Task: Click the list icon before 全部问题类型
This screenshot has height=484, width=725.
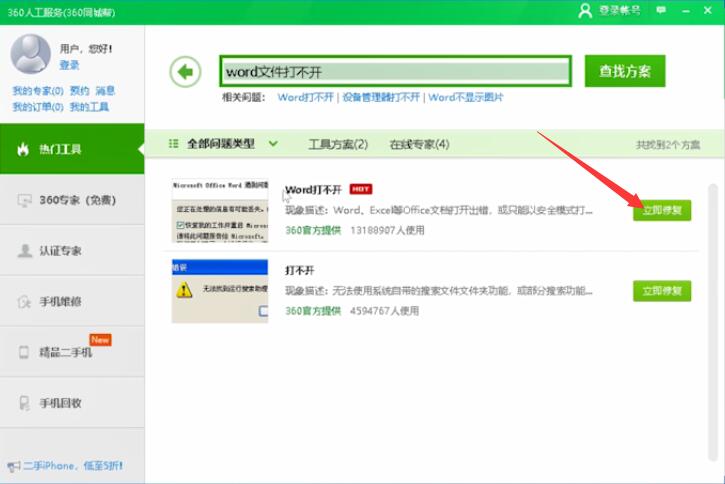Action: point(173,144)
